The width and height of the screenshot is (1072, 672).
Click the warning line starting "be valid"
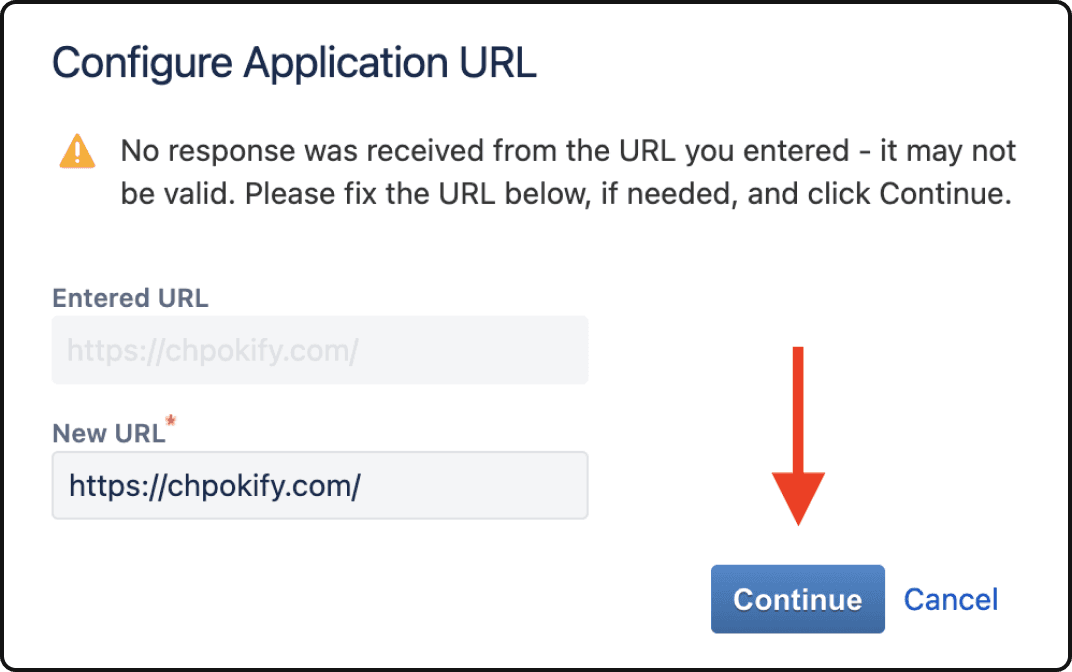(x=566, y=194)
